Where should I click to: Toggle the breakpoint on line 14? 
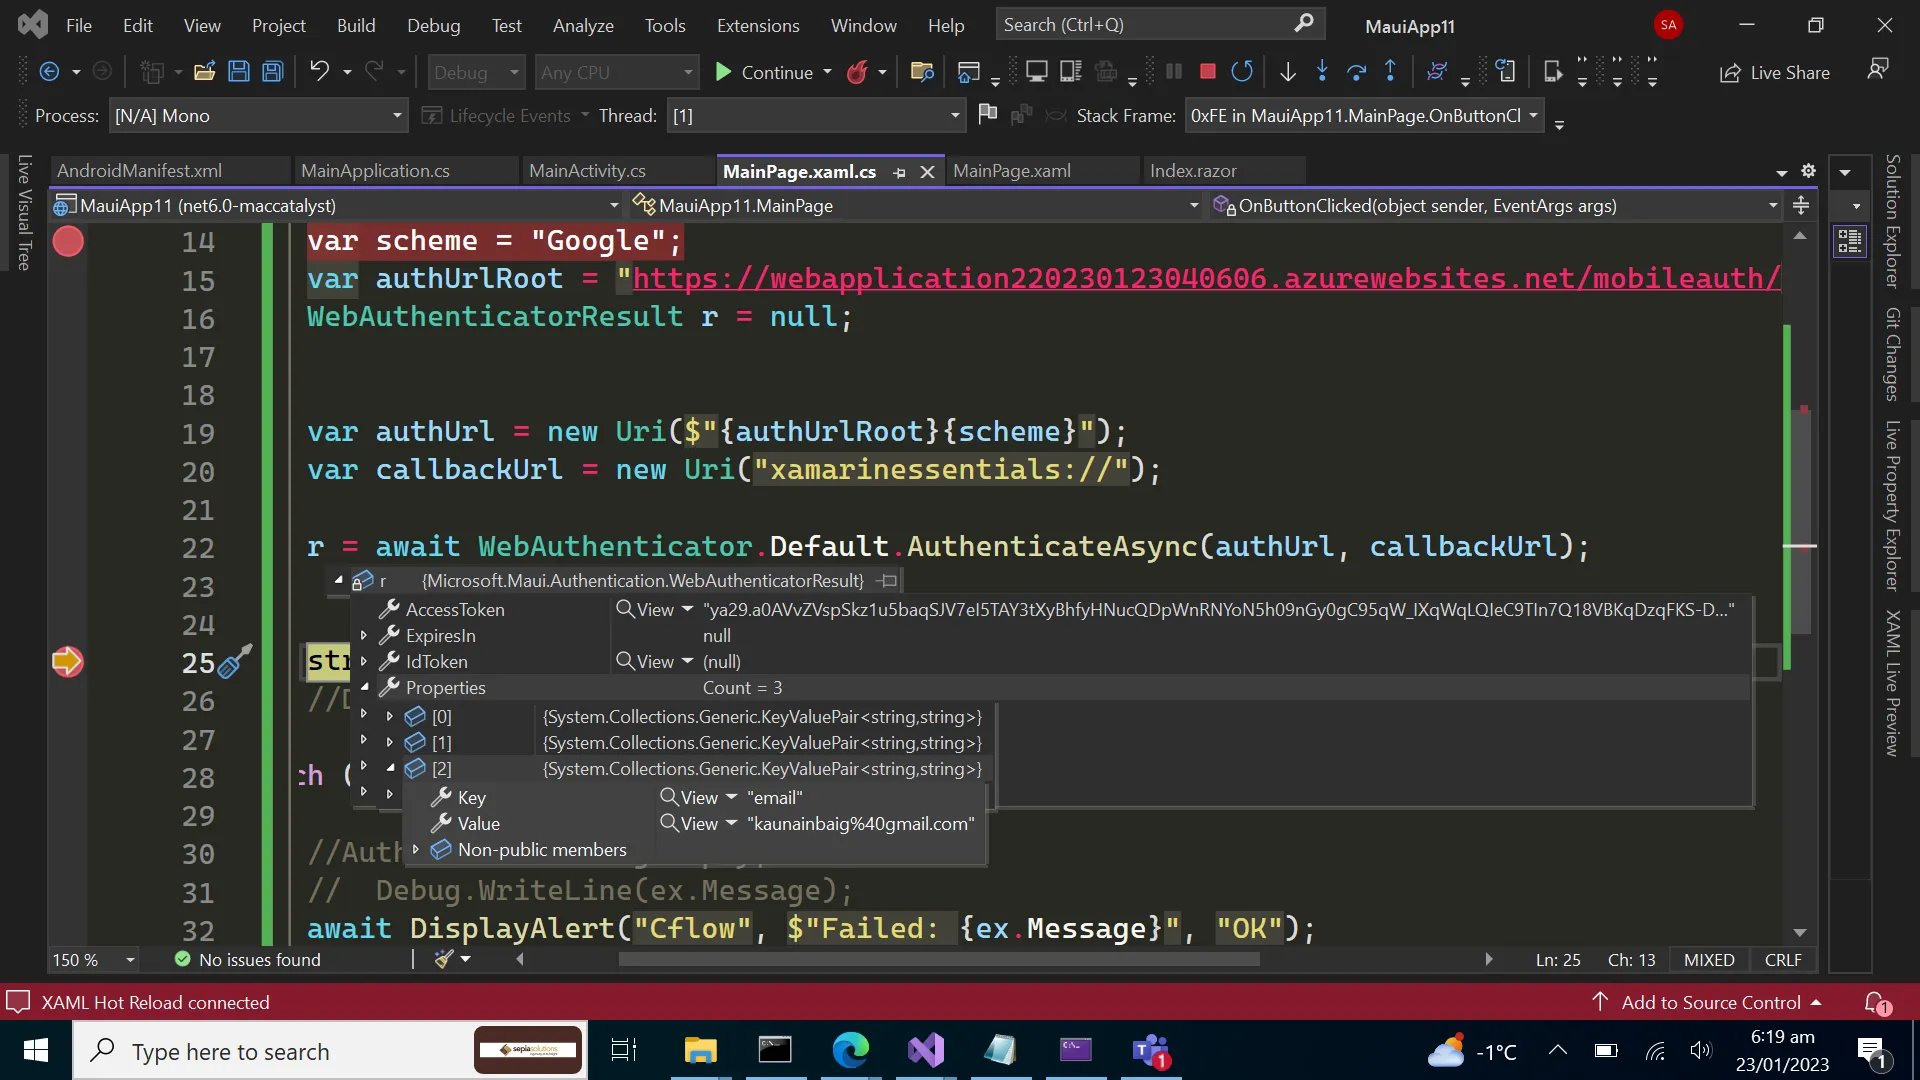[x=68, y=242]
